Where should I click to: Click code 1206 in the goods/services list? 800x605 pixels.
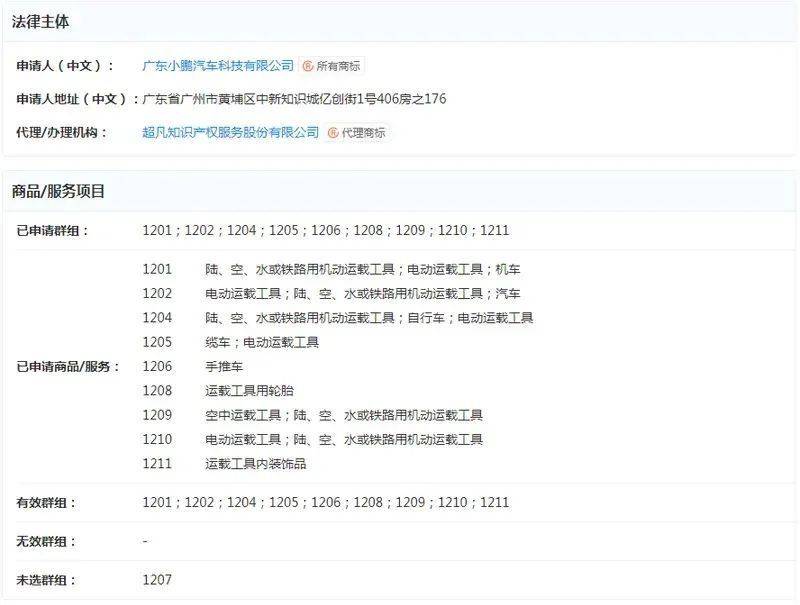tap(157, 366)
